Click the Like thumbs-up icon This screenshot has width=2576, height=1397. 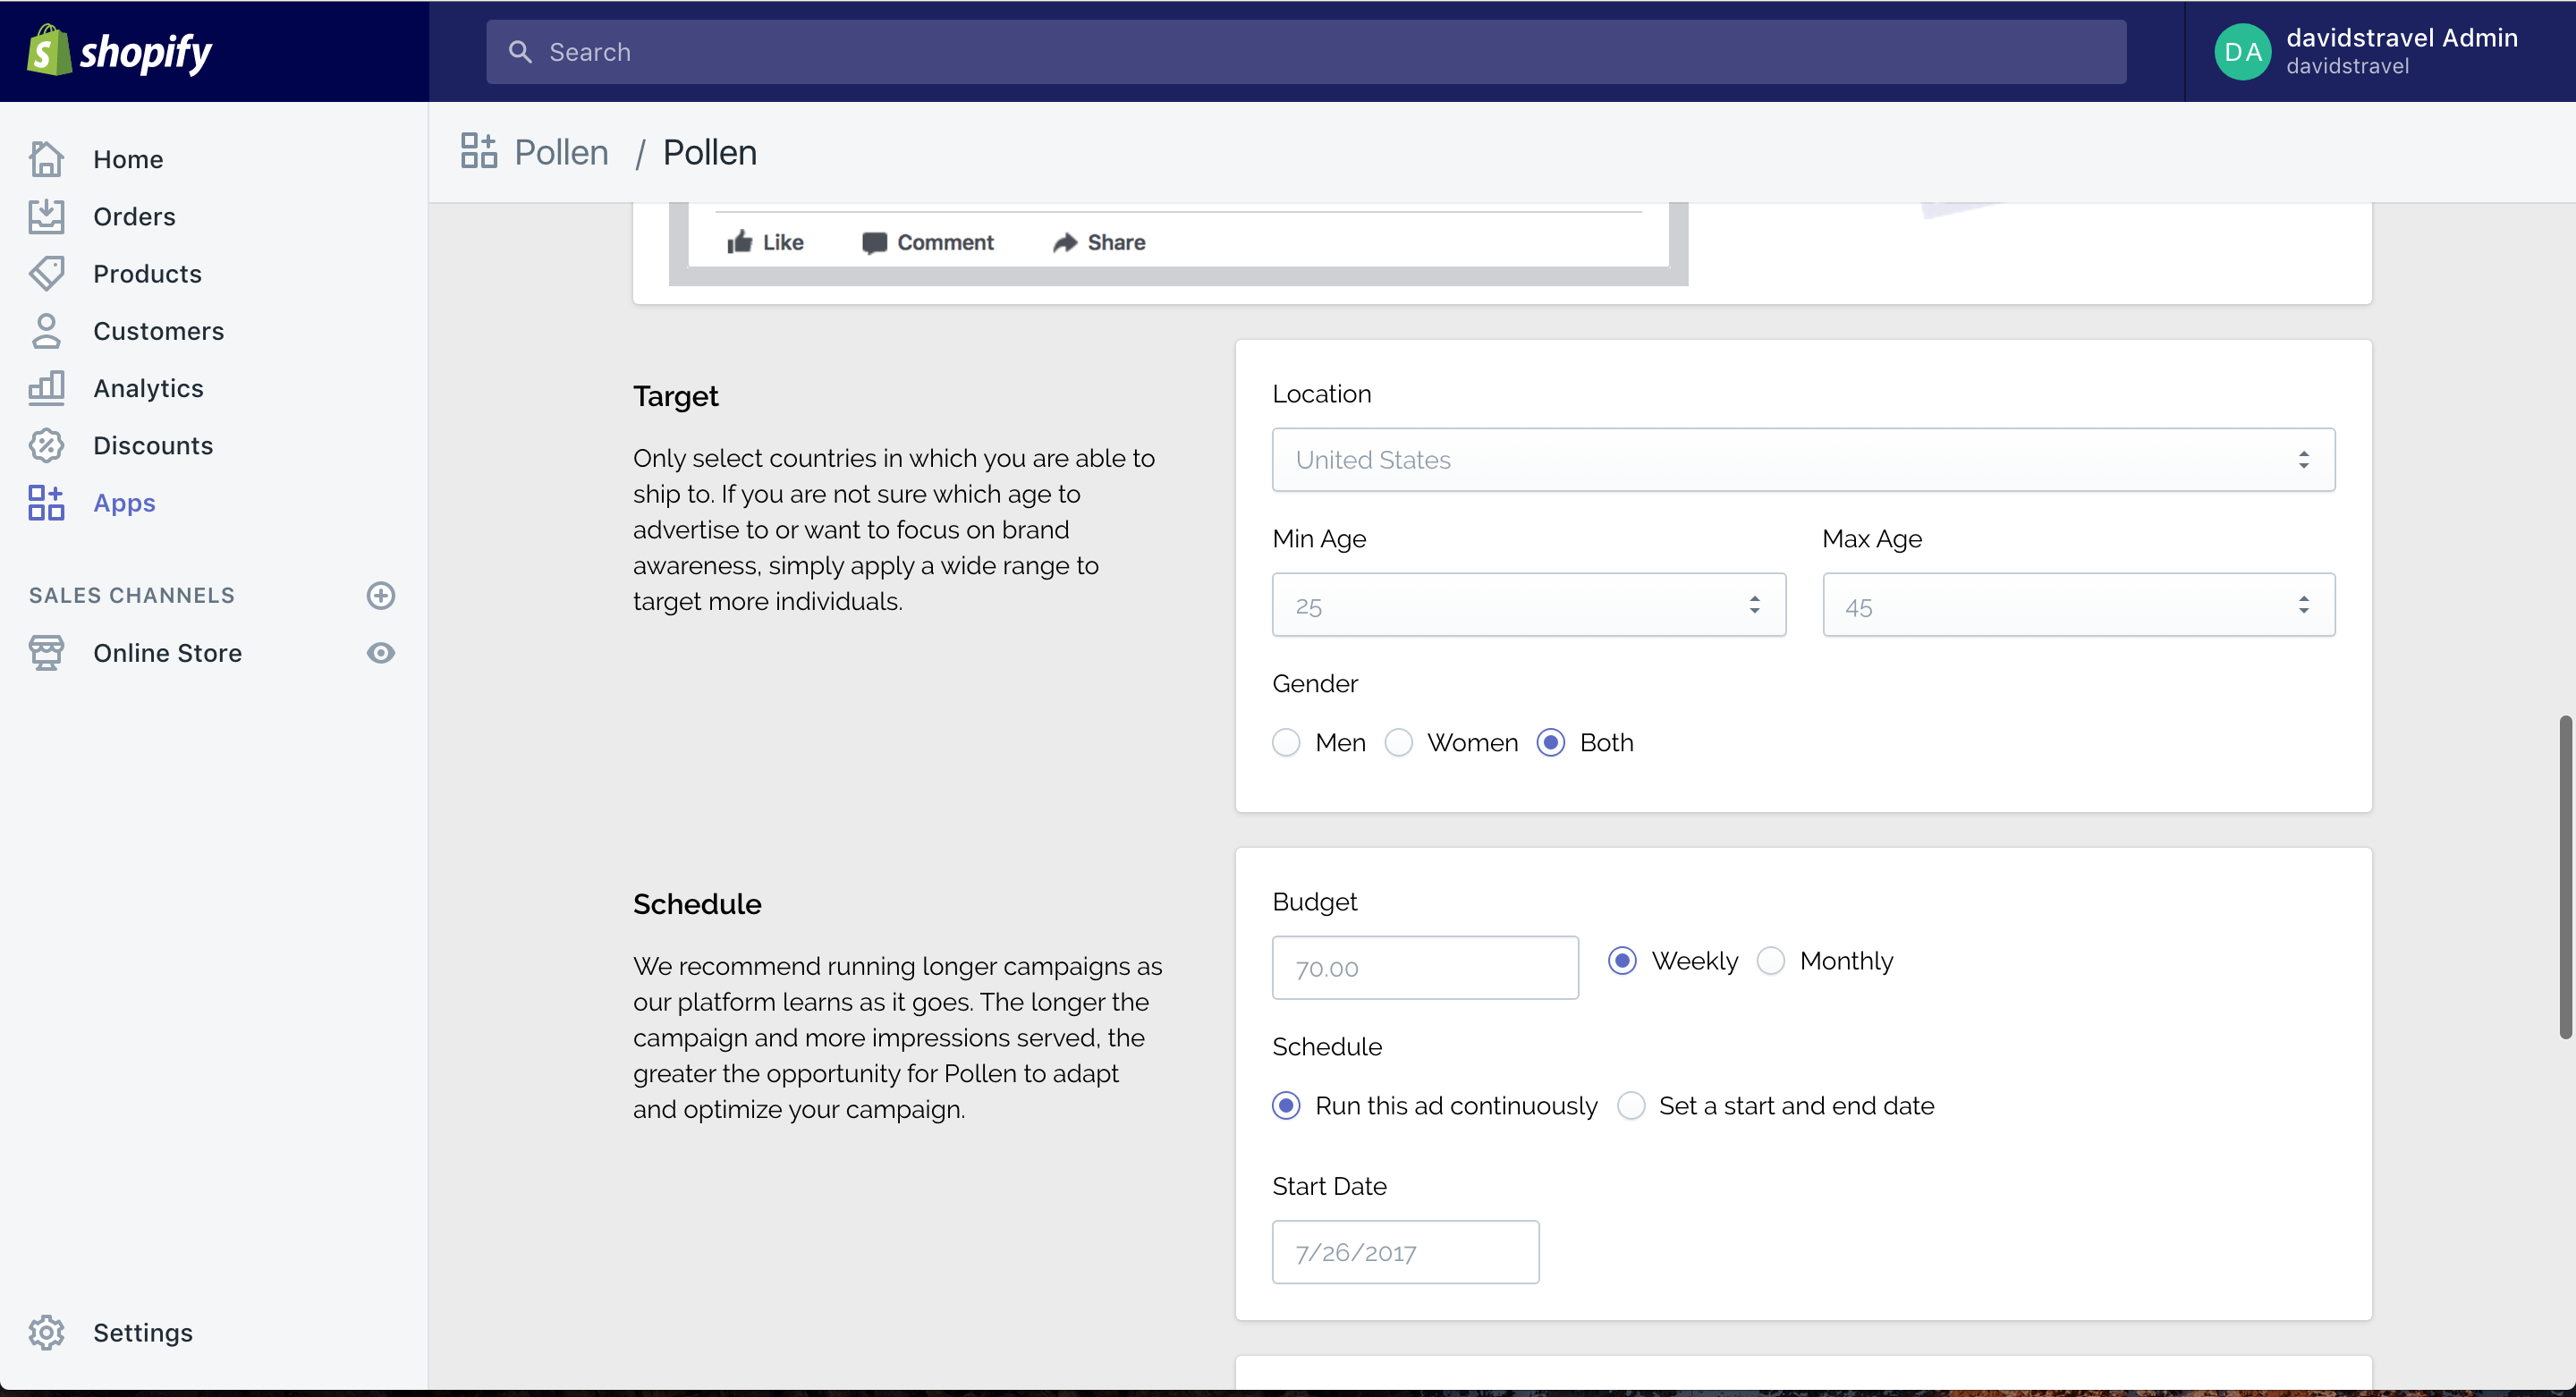tap(739, 242)
